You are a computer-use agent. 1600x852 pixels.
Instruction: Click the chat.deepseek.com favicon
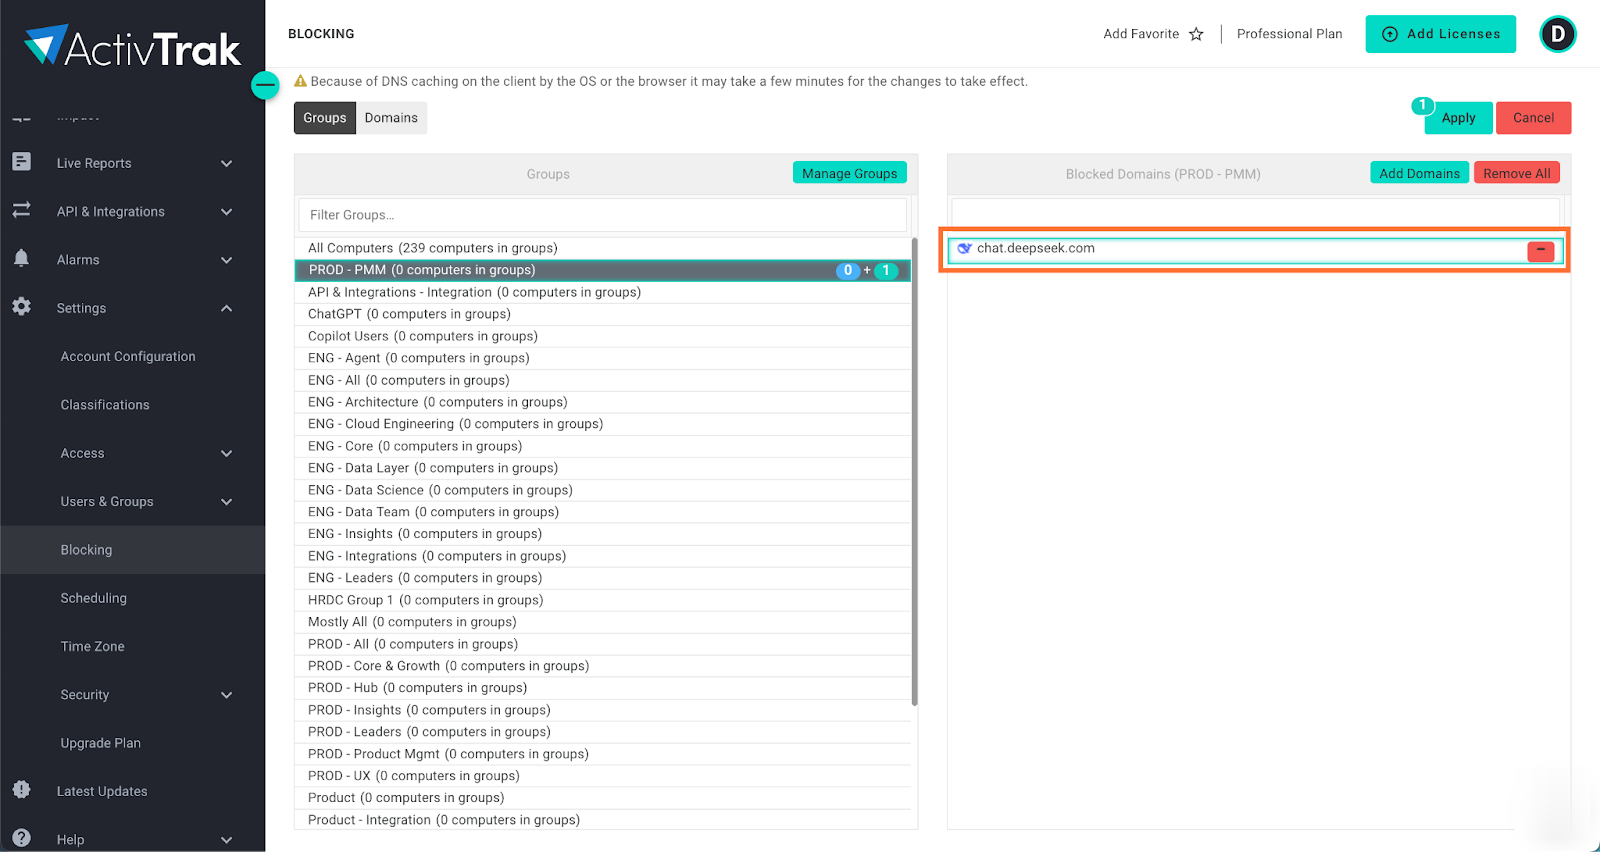964,248
